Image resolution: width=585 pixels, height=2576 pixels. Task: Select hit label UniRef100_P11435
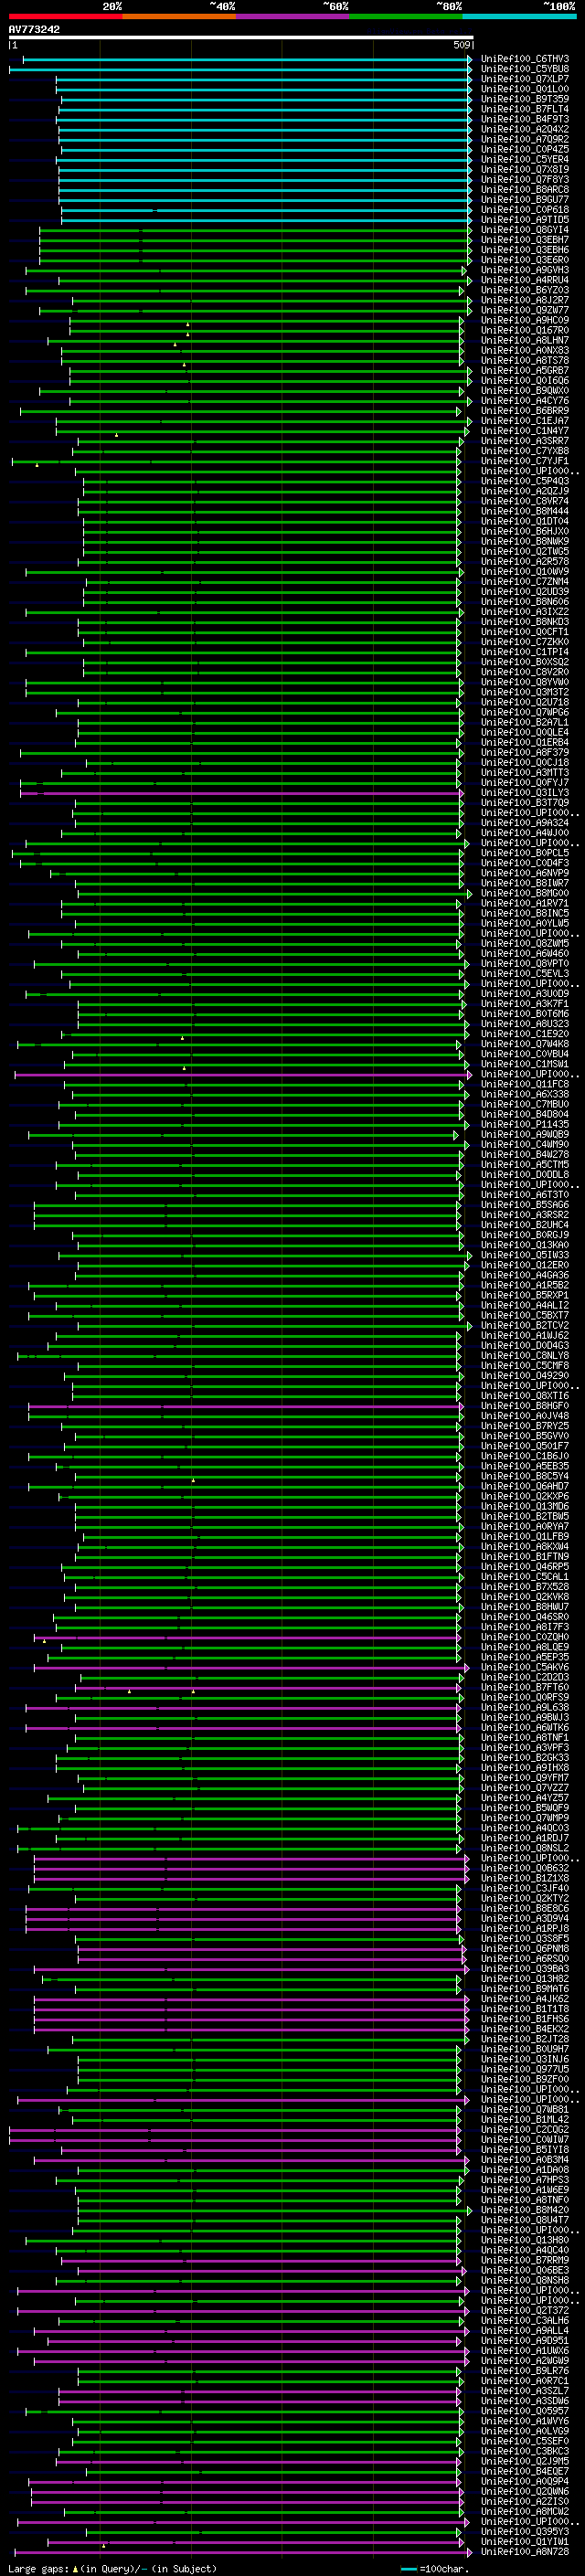(x=525, y=1124)
